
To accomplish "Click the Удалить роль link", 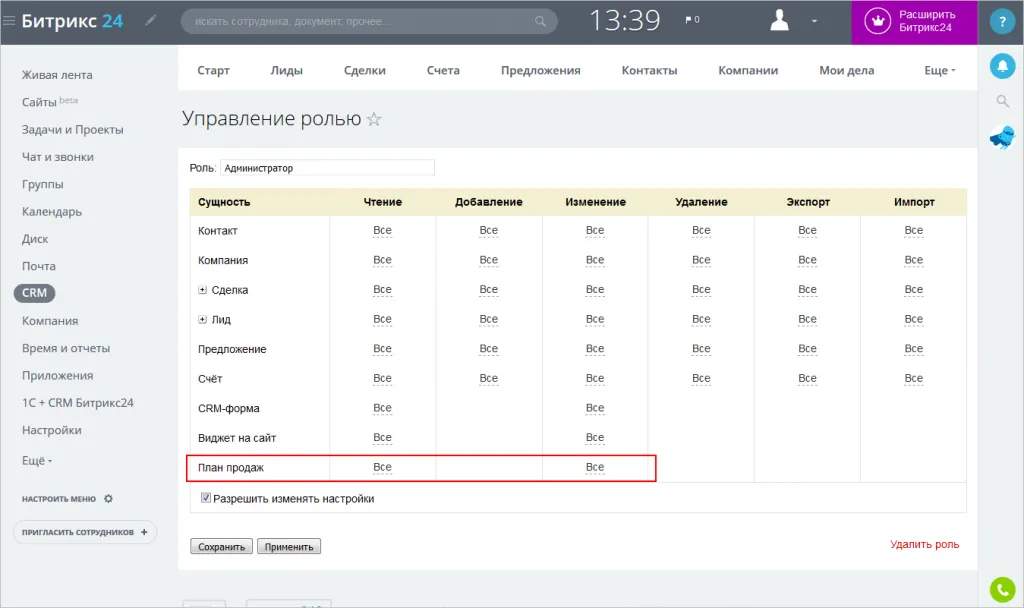I will coord(924,545).
